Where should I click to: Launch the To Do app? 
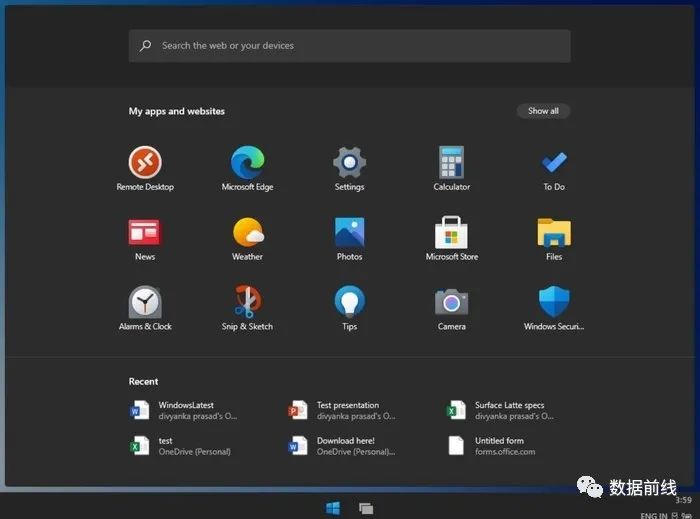coord(554,169)
